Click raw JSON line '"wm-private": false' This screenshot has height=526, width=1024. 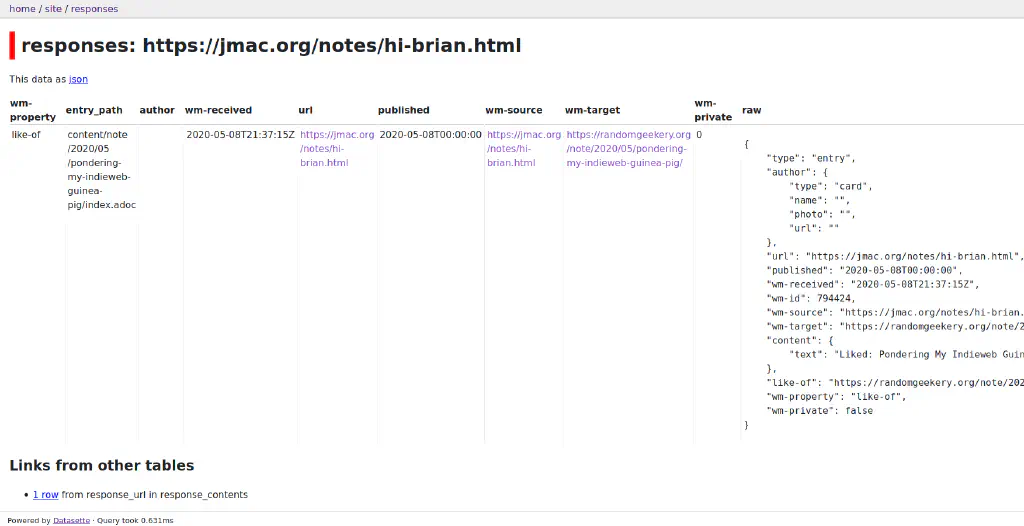pyautogui.click(x=819, y=410)
